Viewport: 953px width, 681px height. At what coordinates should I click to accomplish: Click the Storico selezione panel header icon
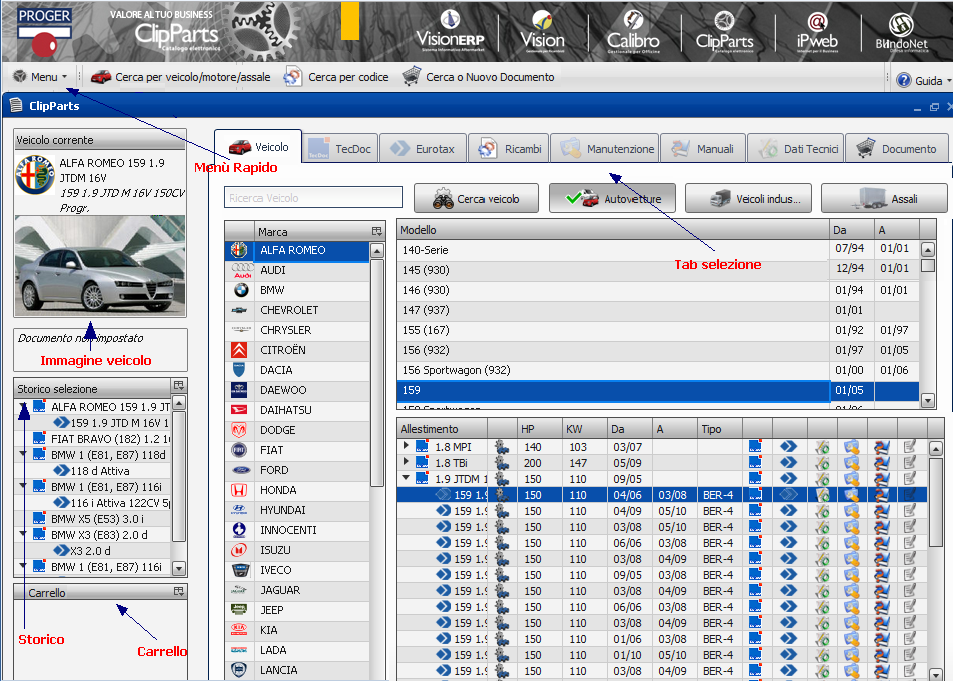point(178,385)
